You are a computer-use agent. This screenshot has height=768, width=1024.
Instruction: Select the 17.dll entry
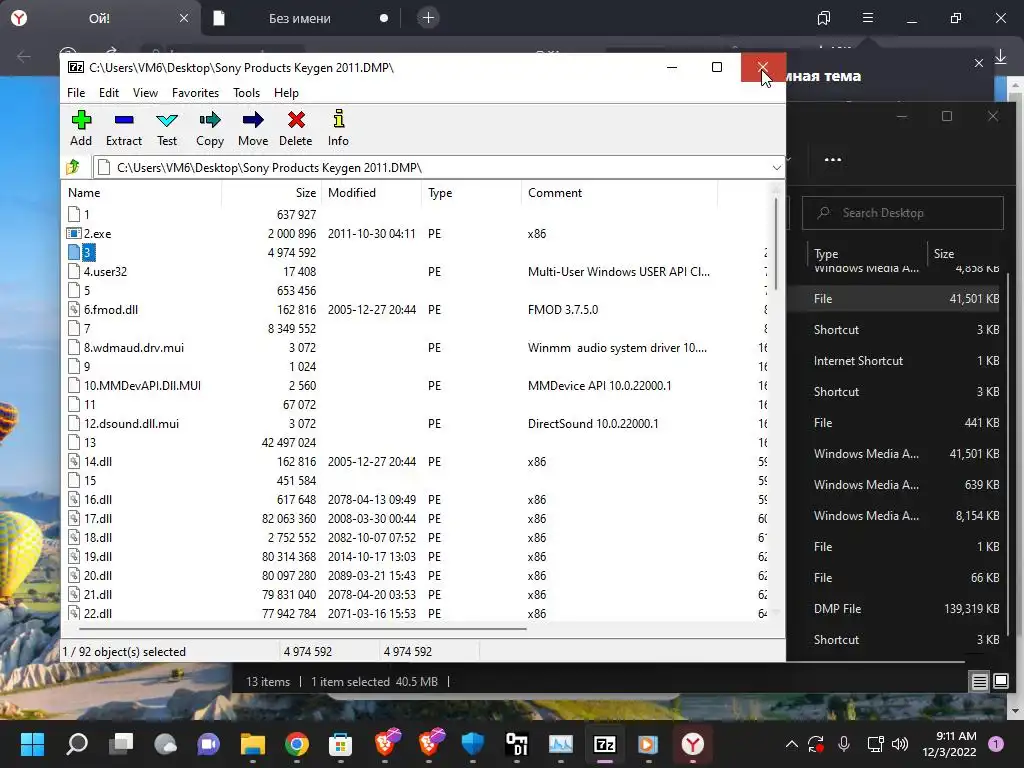click(x=97, y=519)
